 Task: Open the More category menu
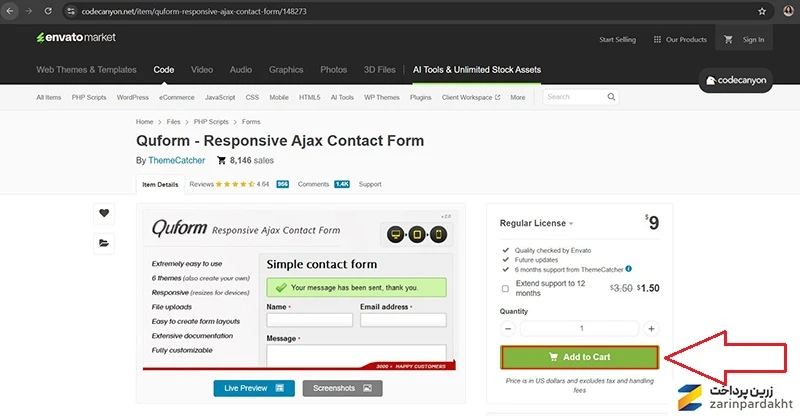coord(517,97)
